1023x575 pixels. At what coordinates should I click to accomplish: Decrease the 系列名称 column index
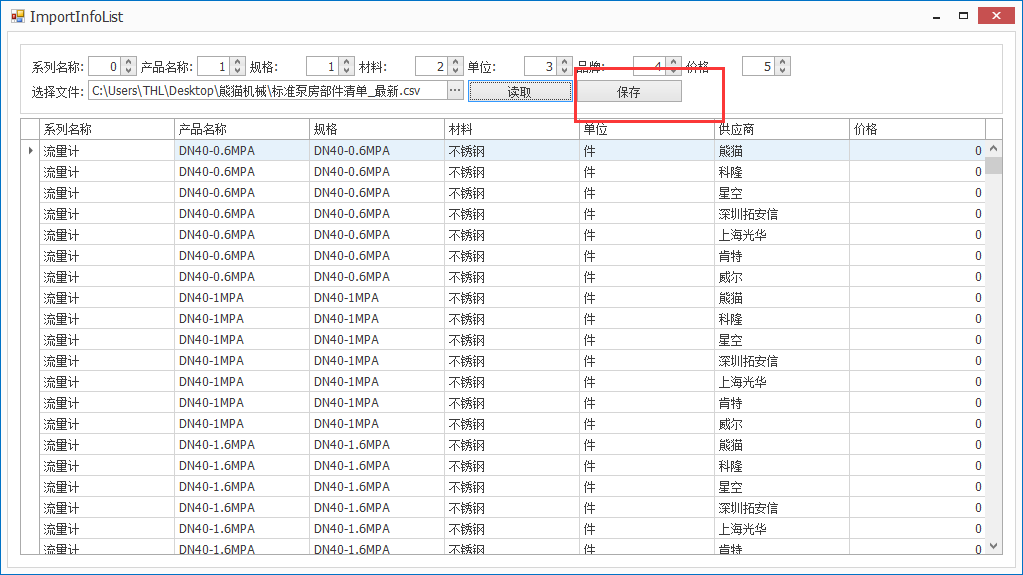[x=129, y=71]
